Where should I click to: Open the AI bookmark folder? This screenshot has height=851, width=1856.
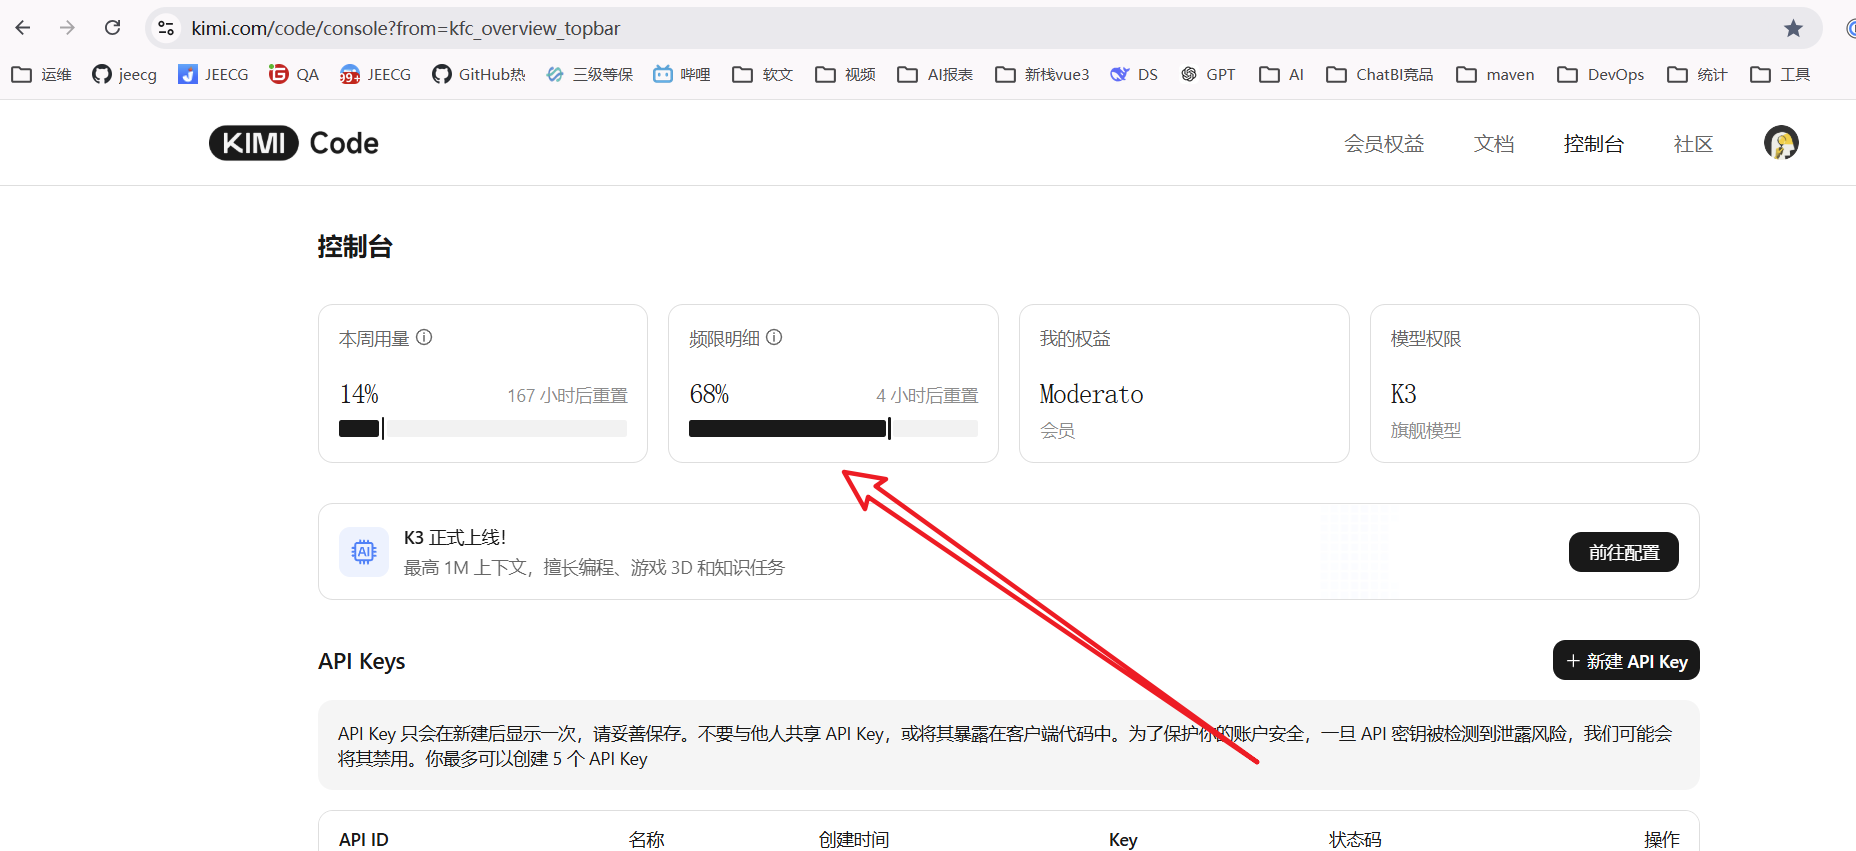pyautogui.click(x=1282, y=74)
